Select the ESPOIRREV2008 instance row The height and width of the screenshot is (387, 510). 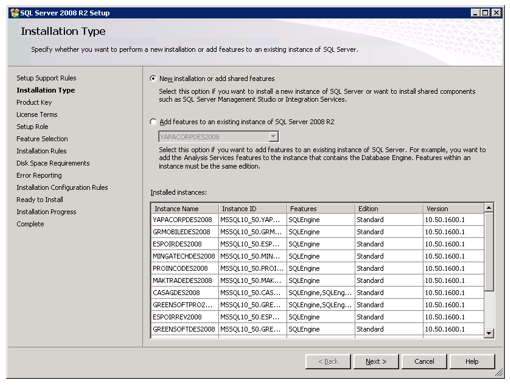[317, 317]
